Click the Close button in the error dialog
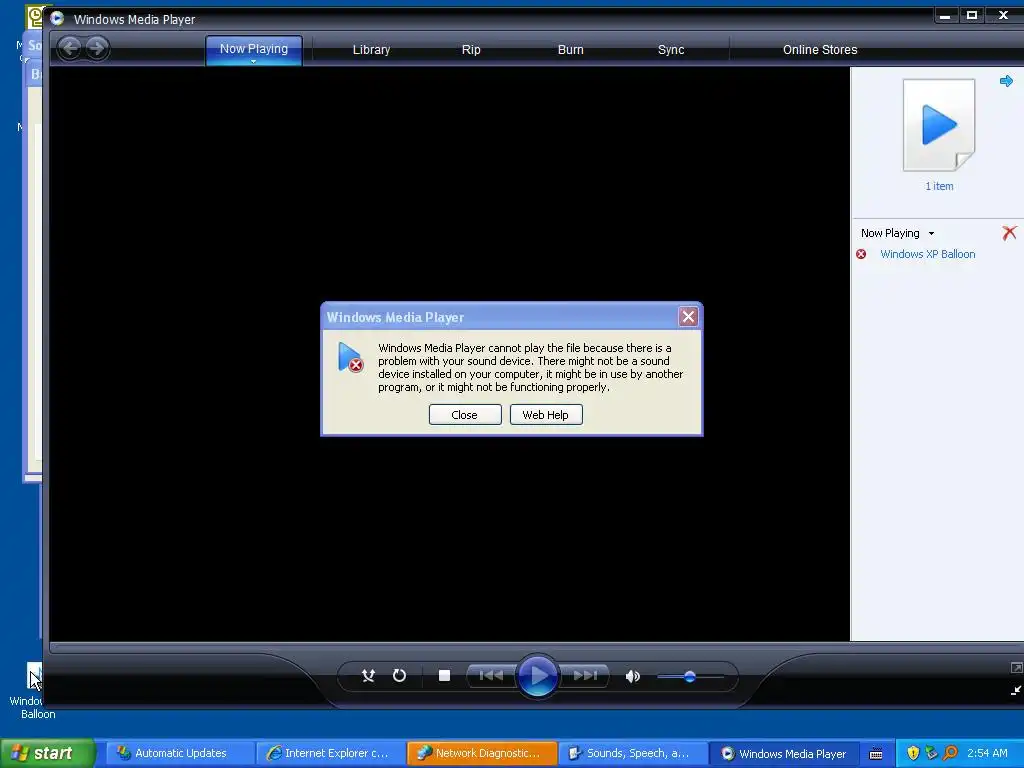The image size is (1024, 768). (x=465, y=415)
